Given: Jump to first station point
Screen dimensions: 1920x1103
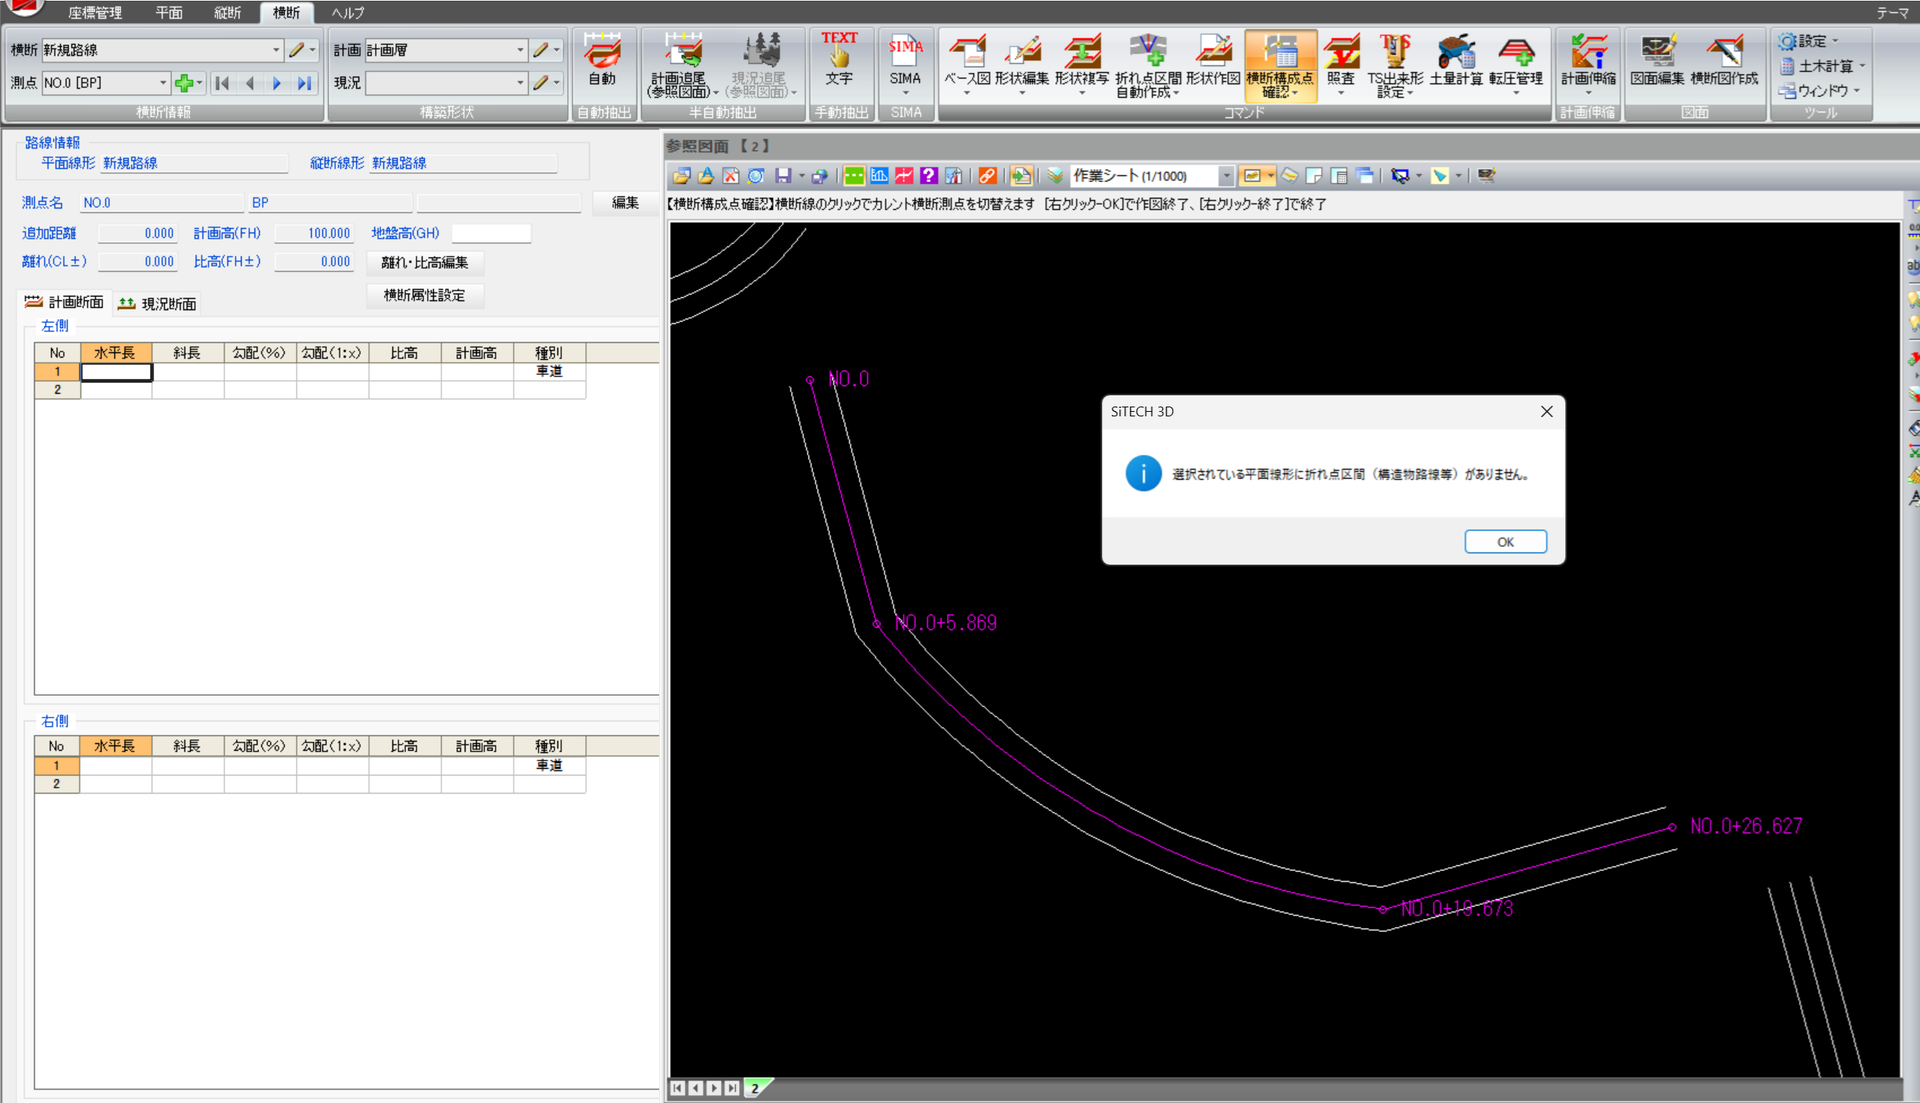Looking at the screenshot, I should pos(223,83).
